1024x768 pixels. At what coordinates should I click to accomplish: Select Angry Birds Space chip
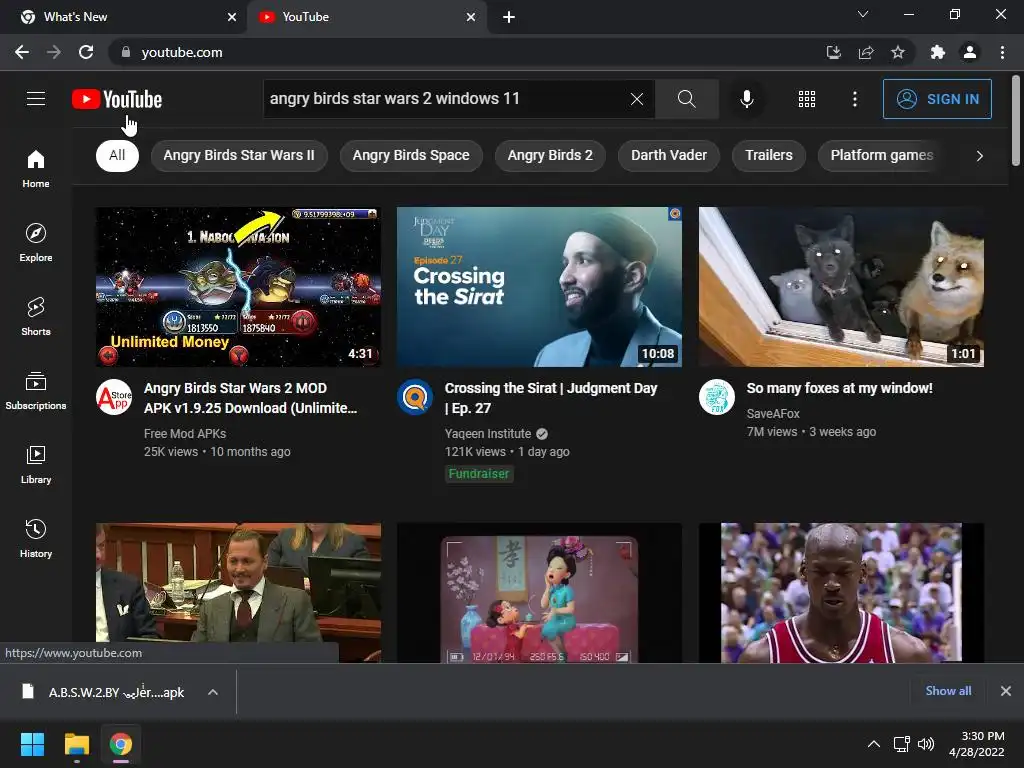(411, 155)
